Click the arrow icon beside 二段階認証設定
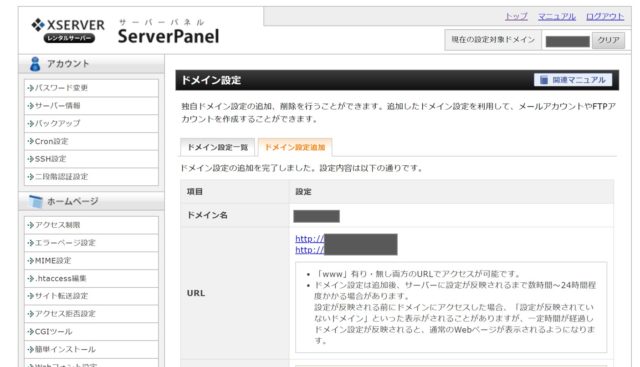Screen dimensions: 640x367 tap(31, 177)
